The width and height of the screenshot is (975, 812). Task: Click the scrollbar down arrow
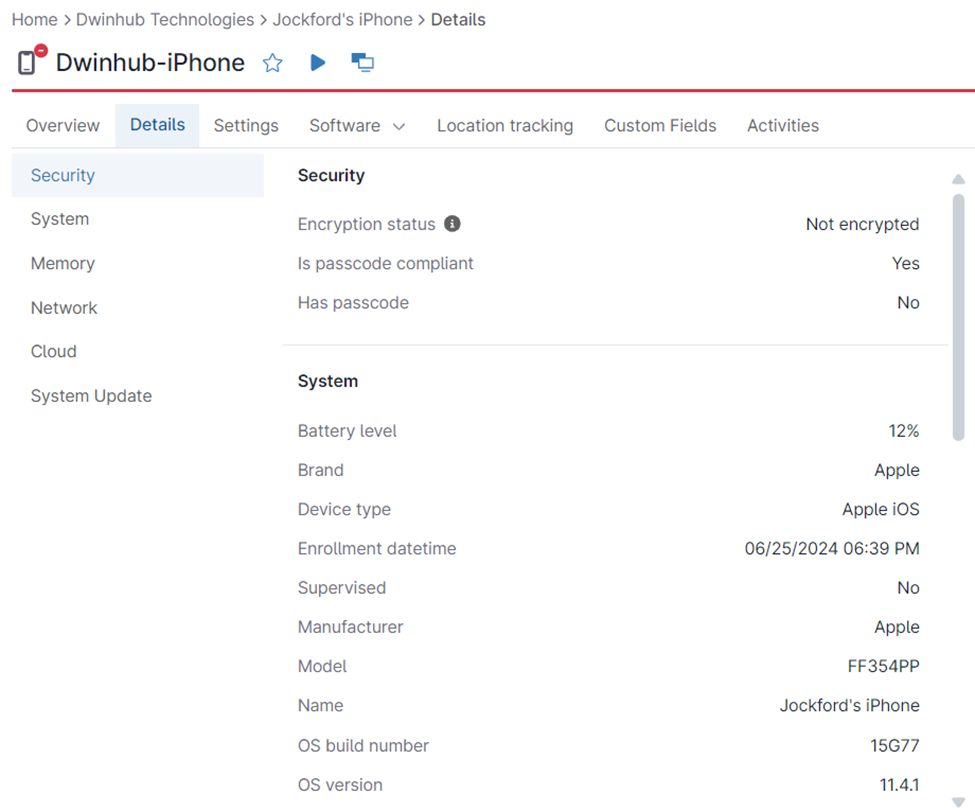click(x=958, y=801)
